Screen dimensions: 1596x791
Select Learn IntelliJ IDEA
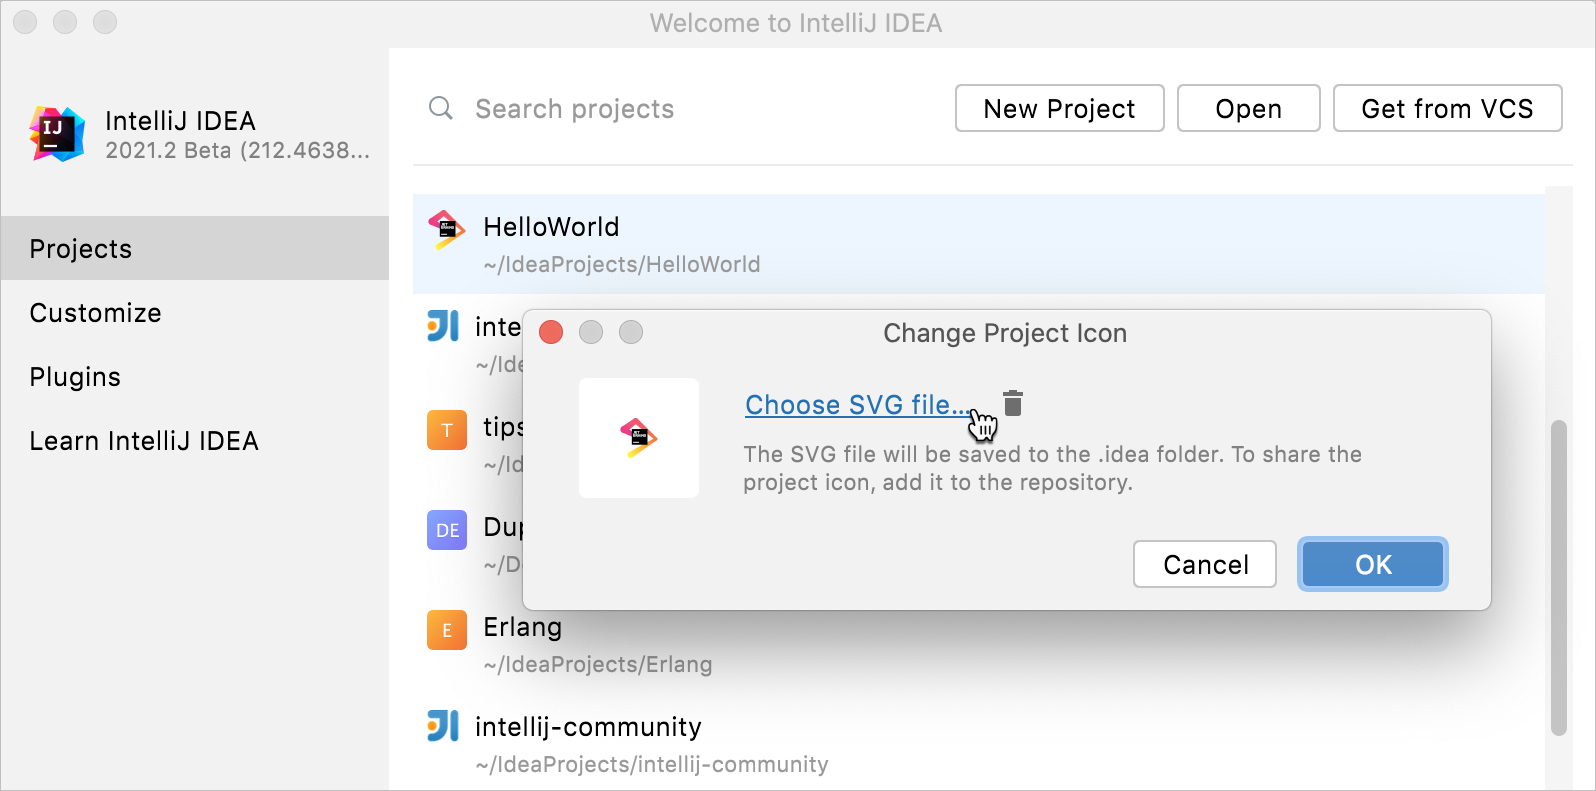(195, 440)
